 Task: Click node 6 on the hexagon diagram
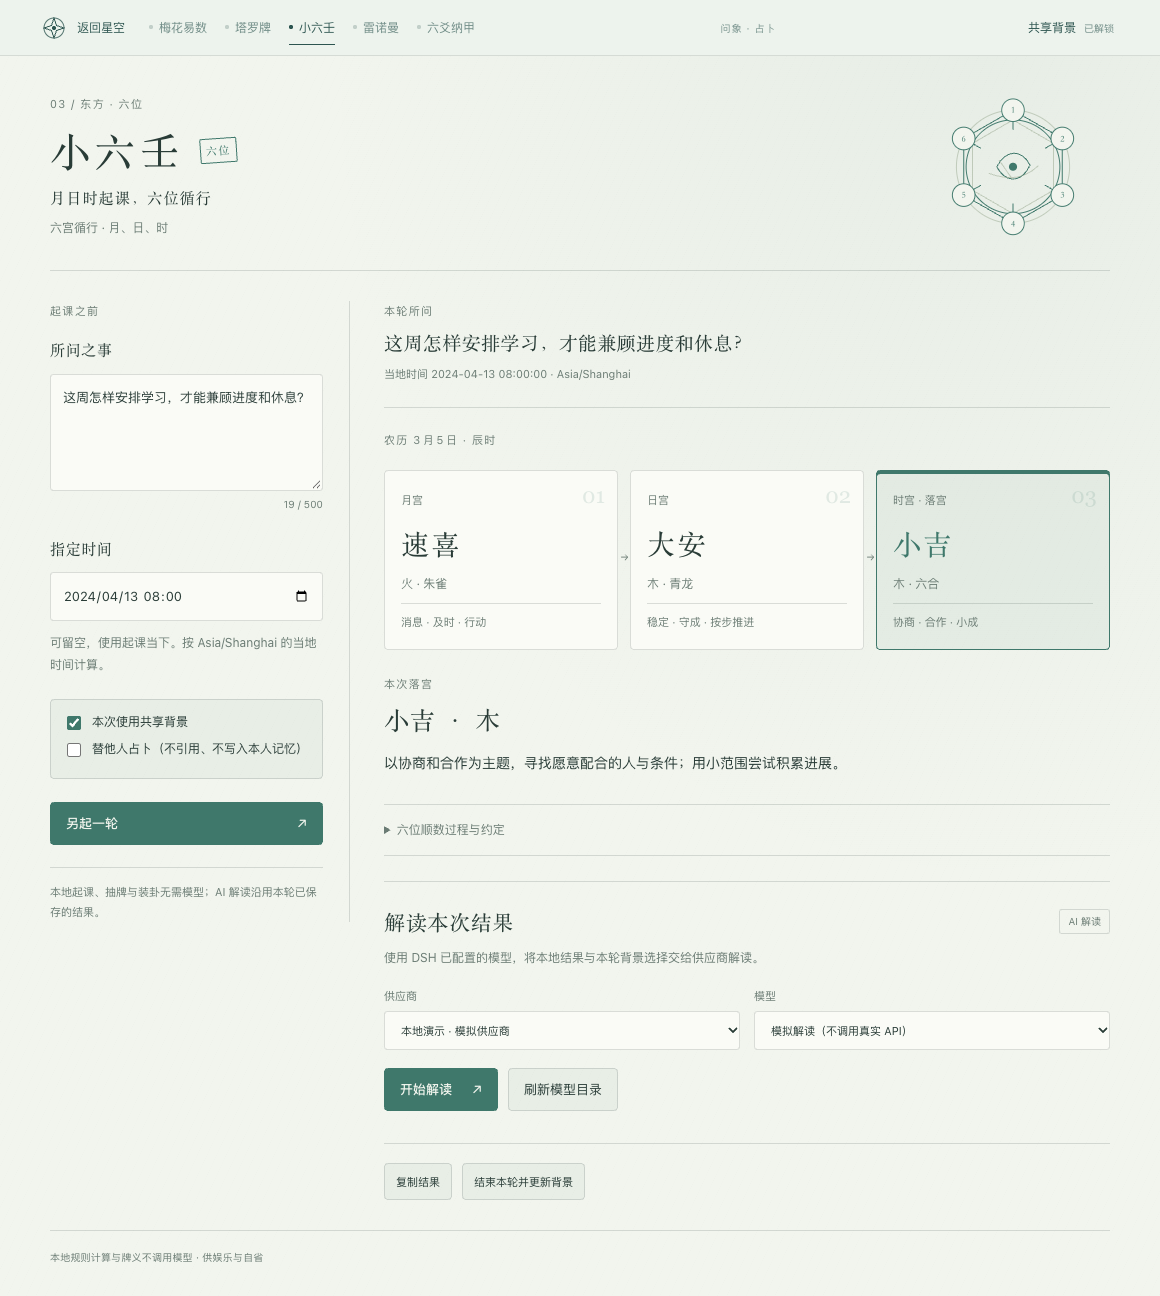964,139
